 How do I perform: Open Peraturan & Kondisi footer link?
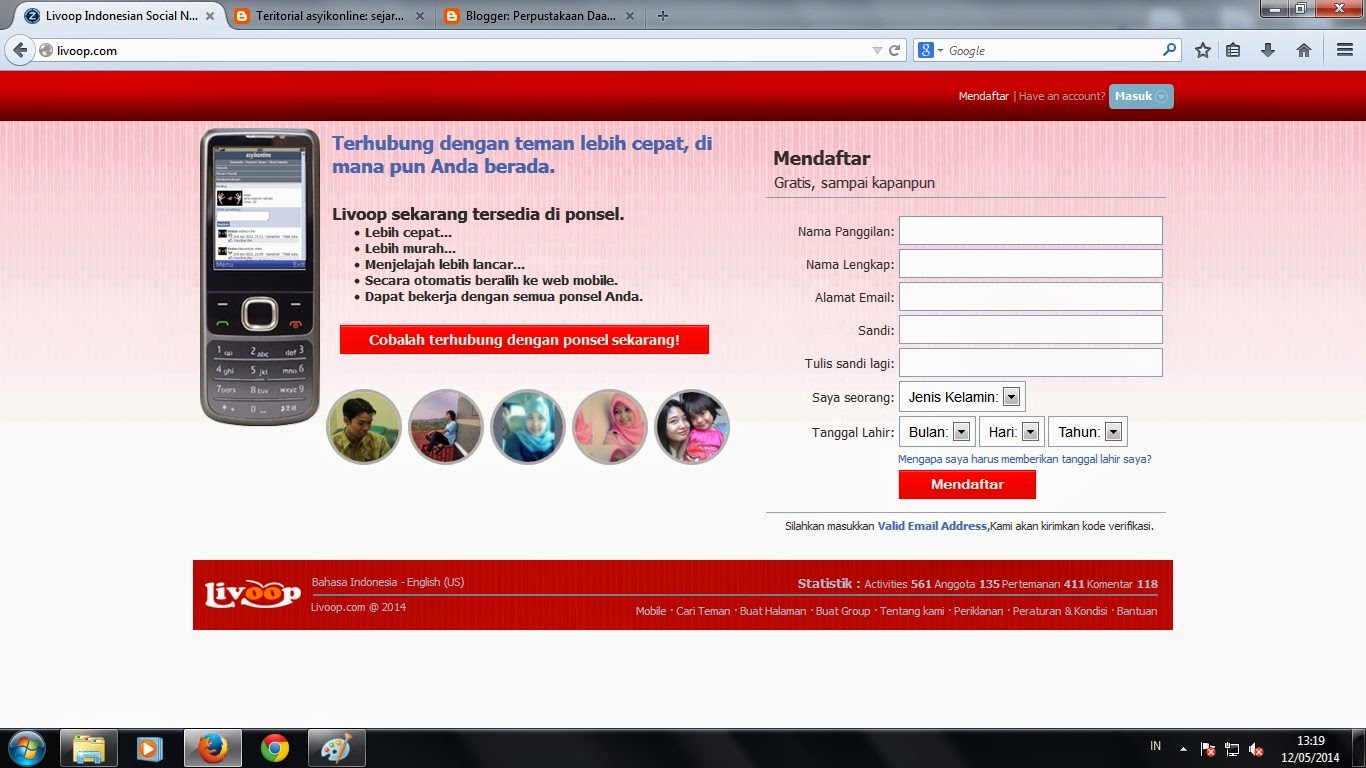[x=1060, y=611]
